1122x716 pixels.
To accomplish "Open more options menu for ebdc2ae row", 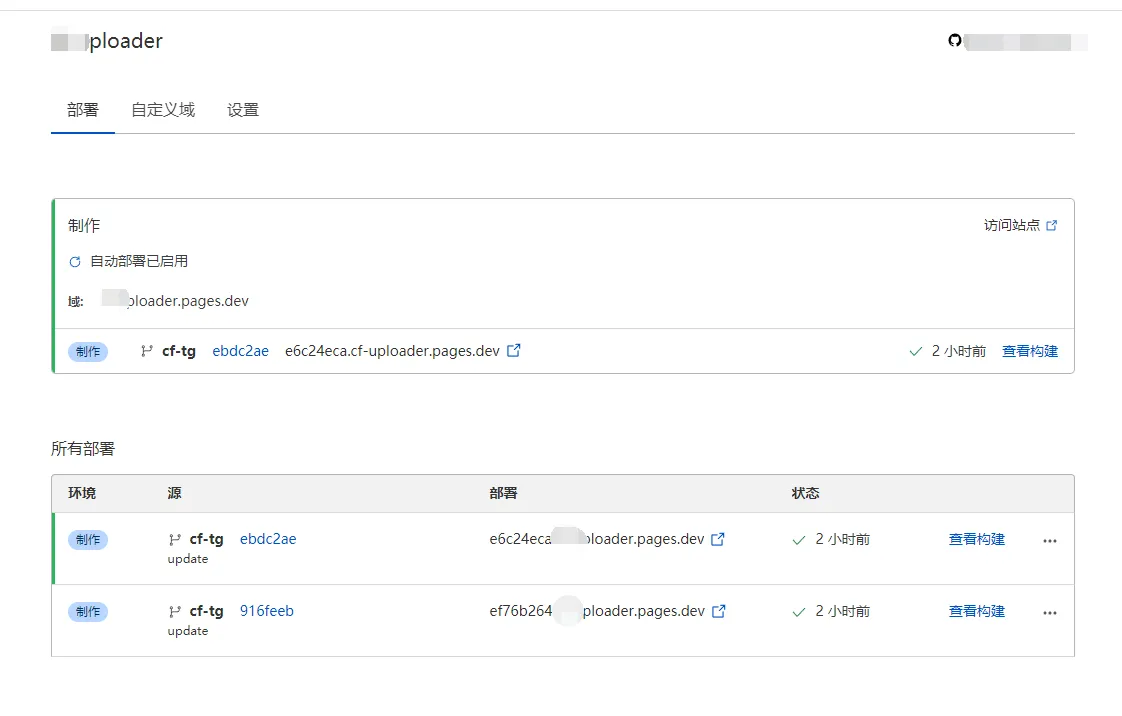I will 1050,541.
